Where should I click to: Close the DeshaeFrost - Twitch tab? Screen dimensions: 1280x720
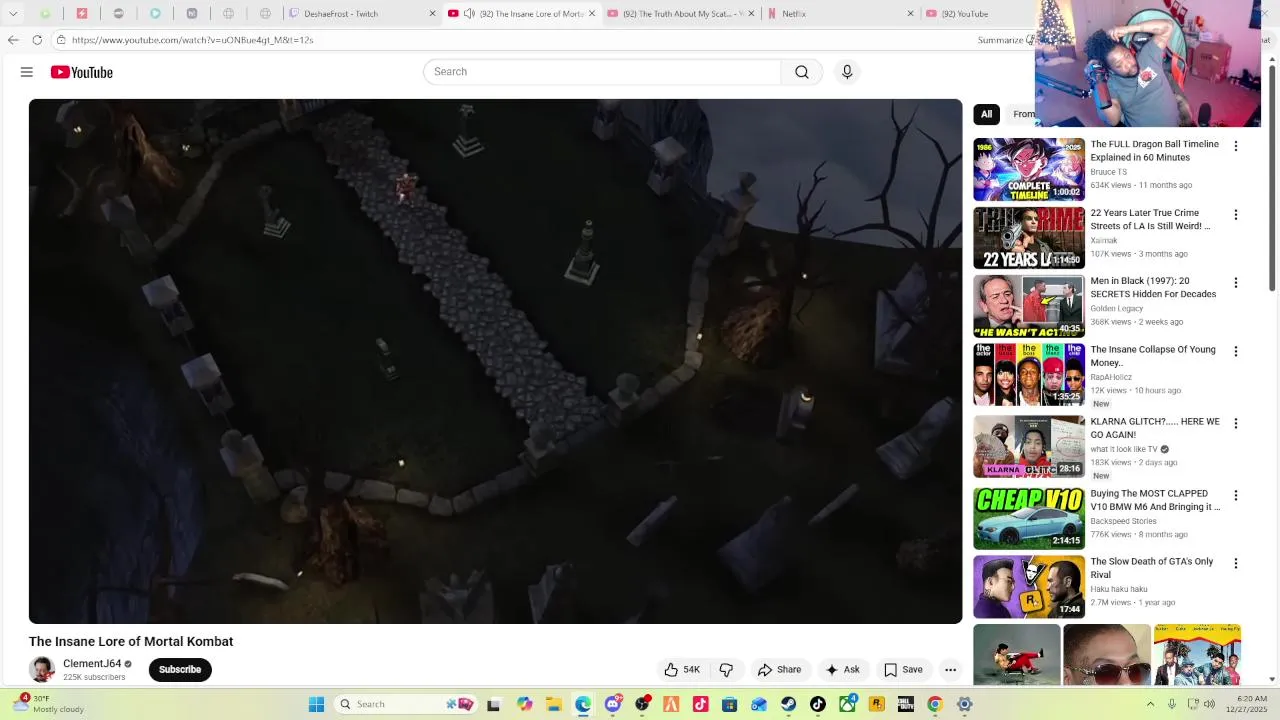[x=432, y=14]
